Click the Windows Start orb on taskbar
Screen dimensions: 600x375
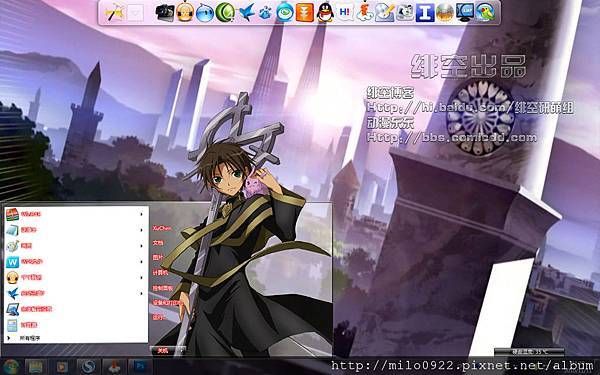(11, 367)
